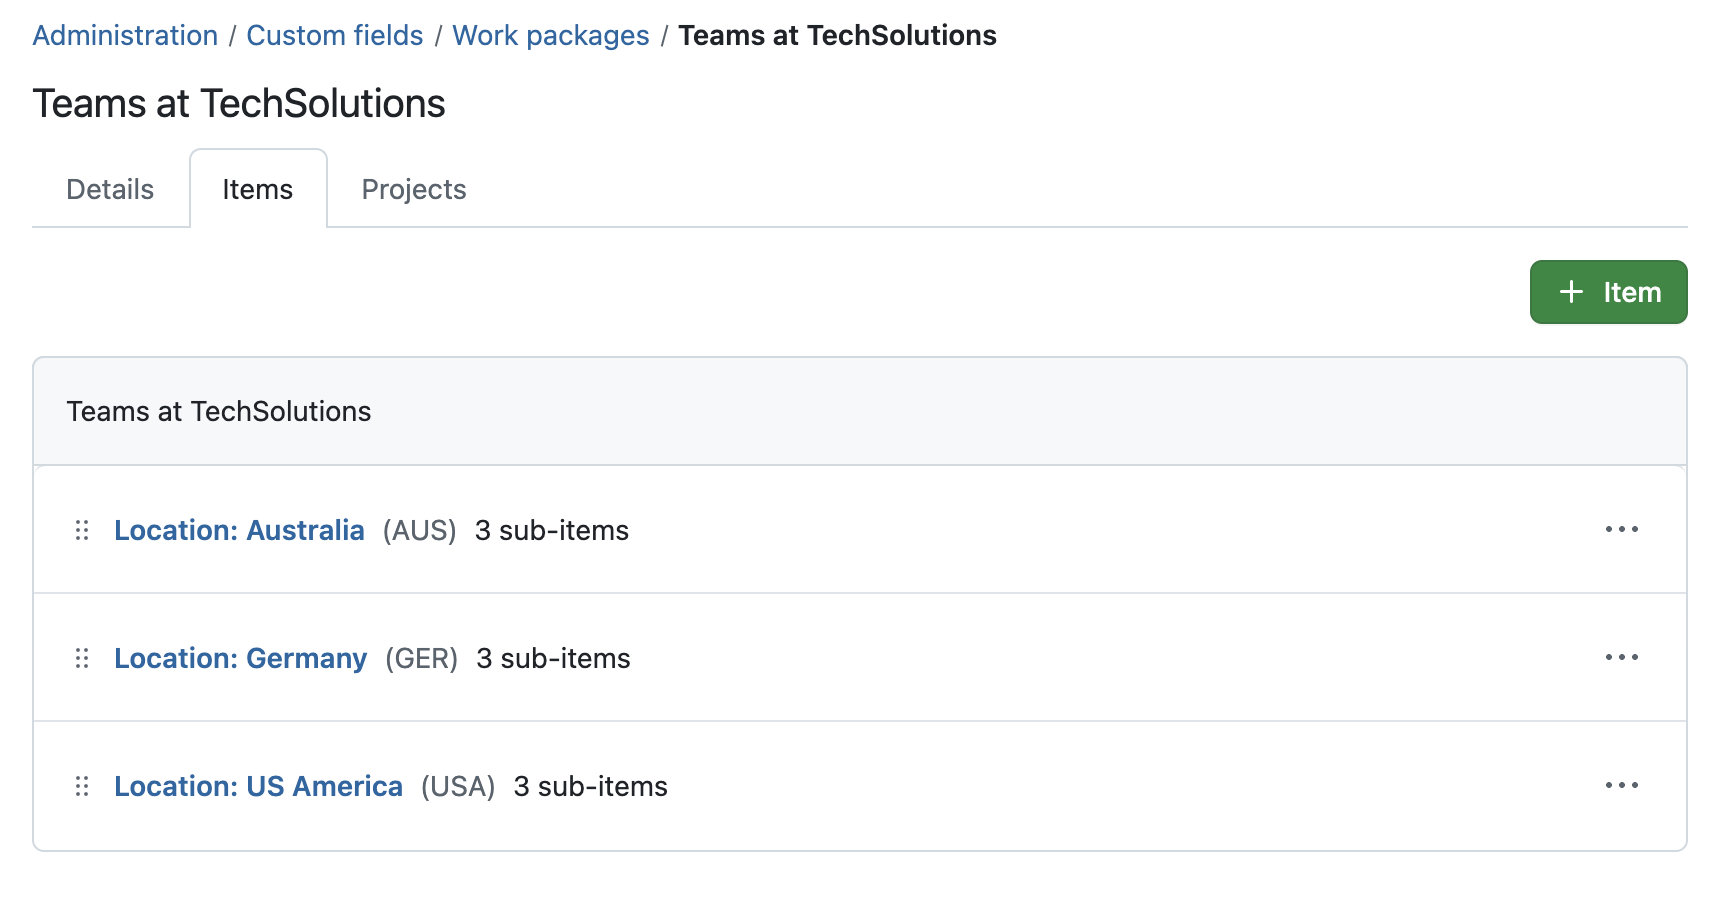Open more actions menu for Australia row
Viewport: 1716px width, 902px height.
click(x=1621, y=529)
